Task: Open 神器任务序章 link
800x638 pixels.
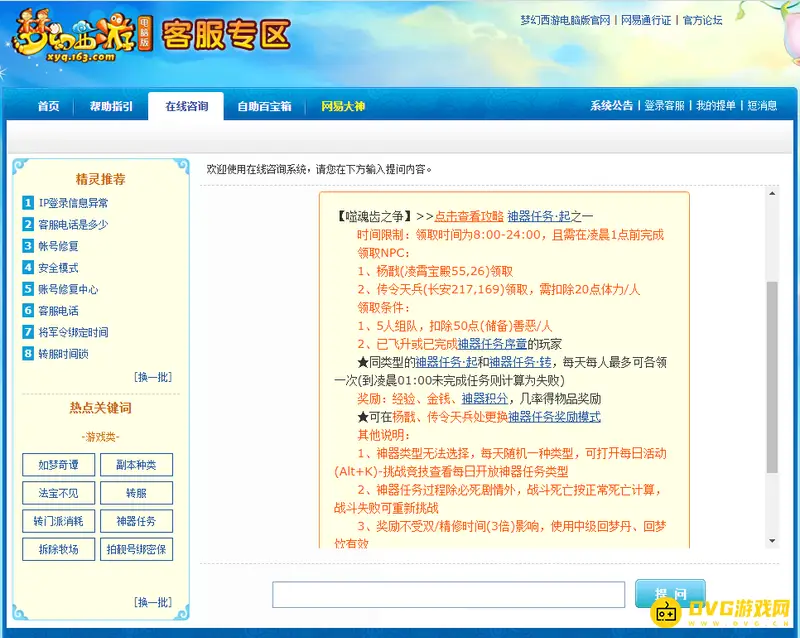Action: [x=492, y=344]
